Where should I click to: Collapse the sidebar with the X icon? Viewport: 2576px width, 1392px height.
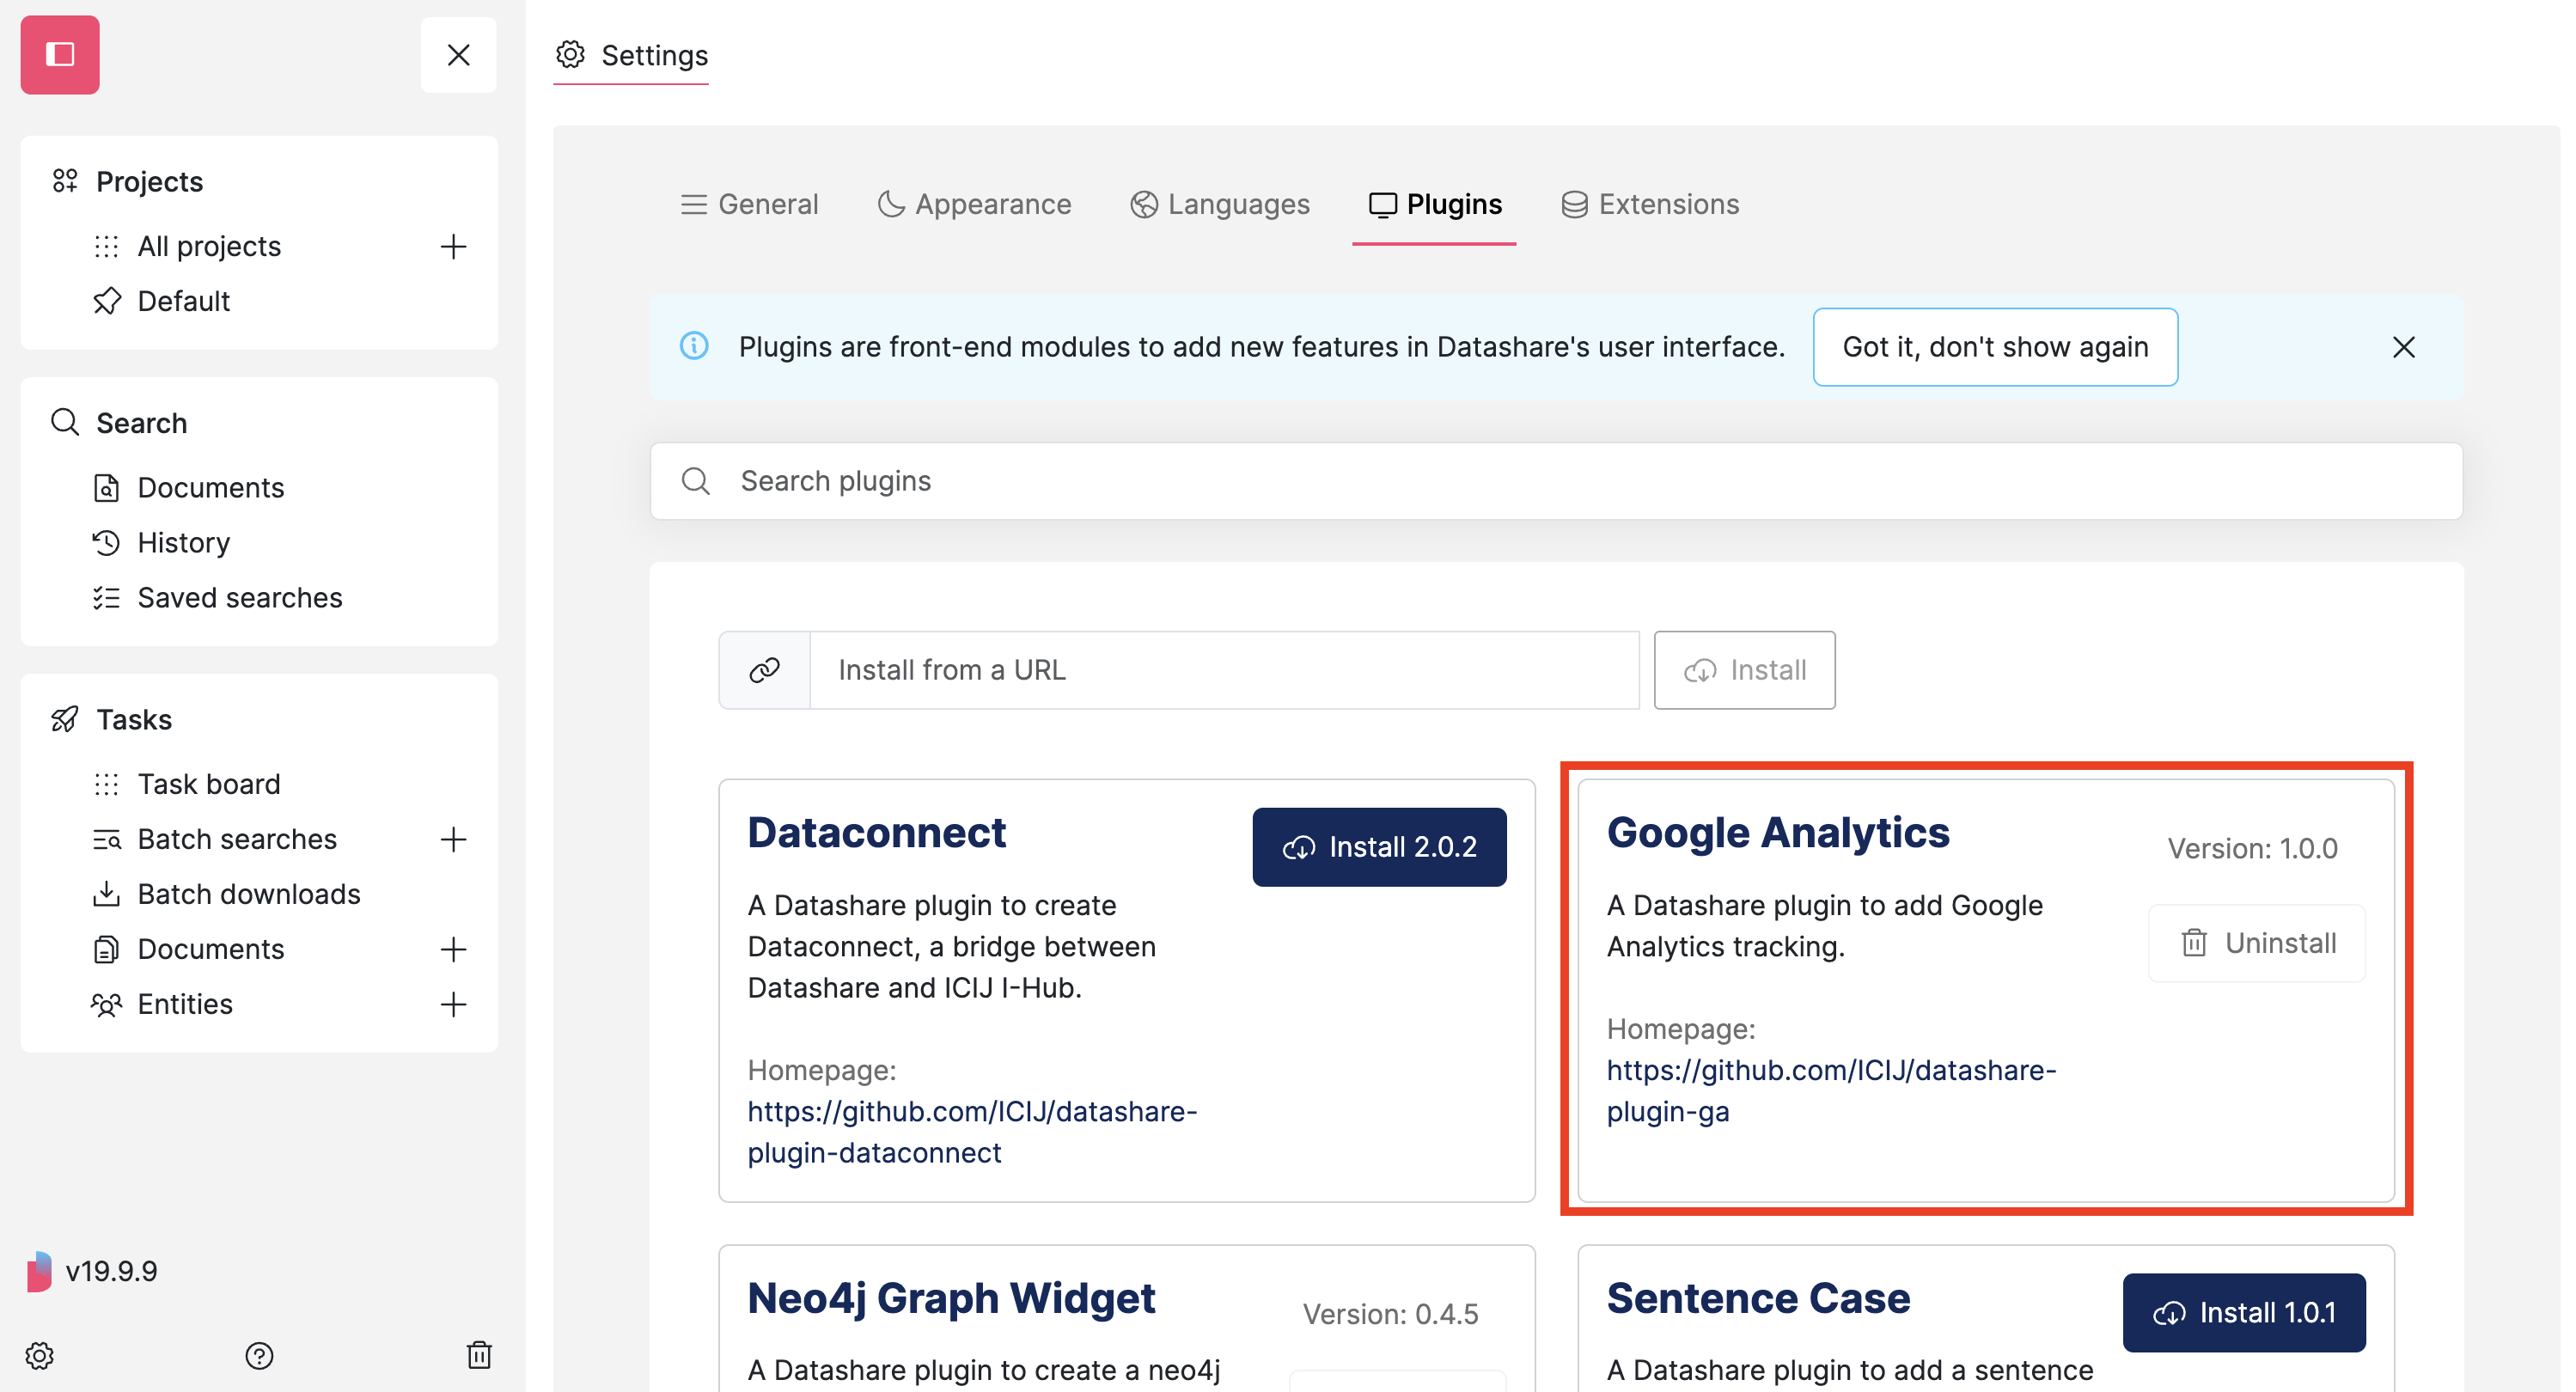pyautogui.click(x=458, y=55)
